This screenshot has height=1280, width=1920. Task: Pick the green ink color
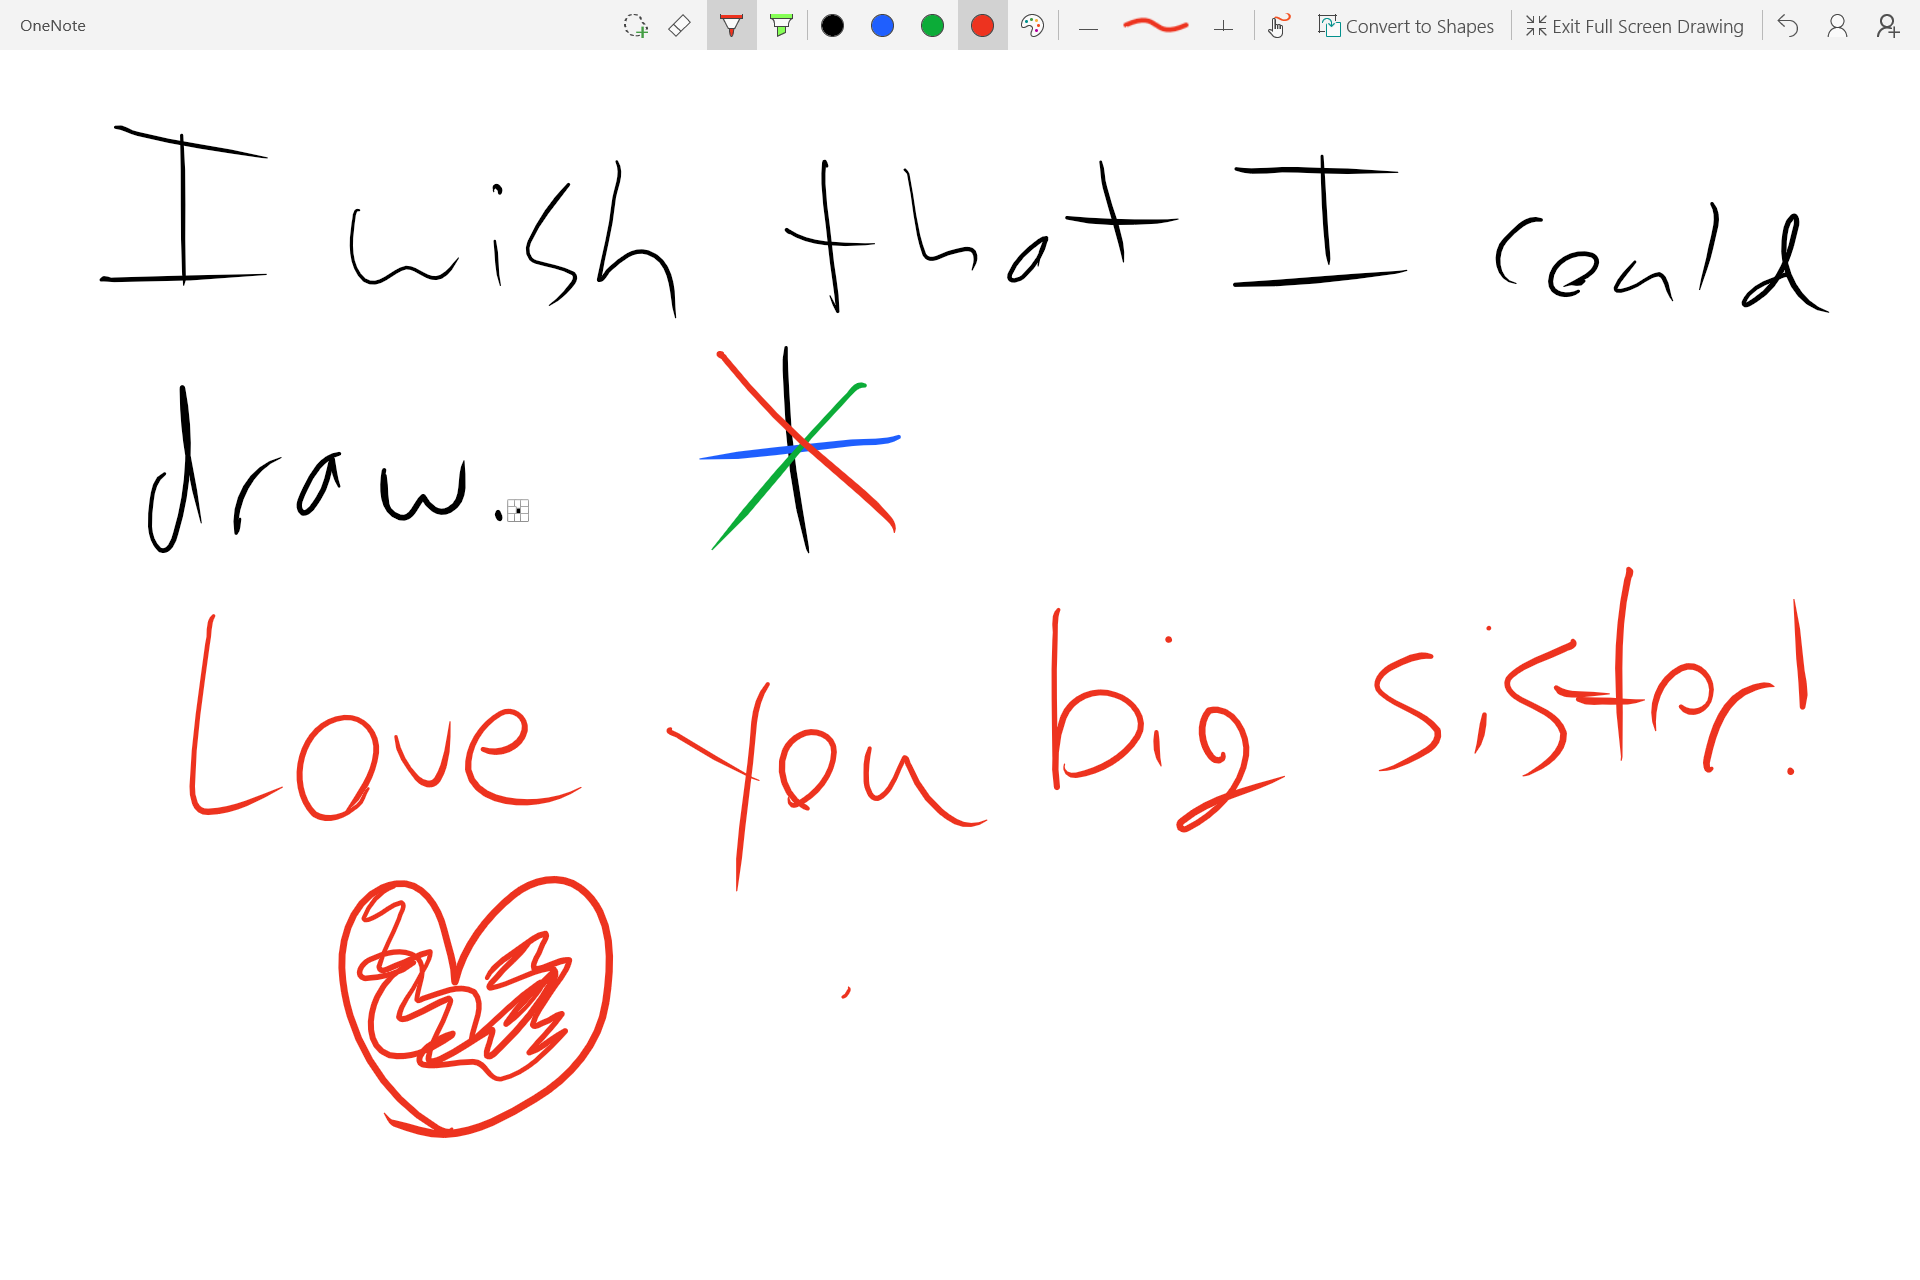(932, 26)
